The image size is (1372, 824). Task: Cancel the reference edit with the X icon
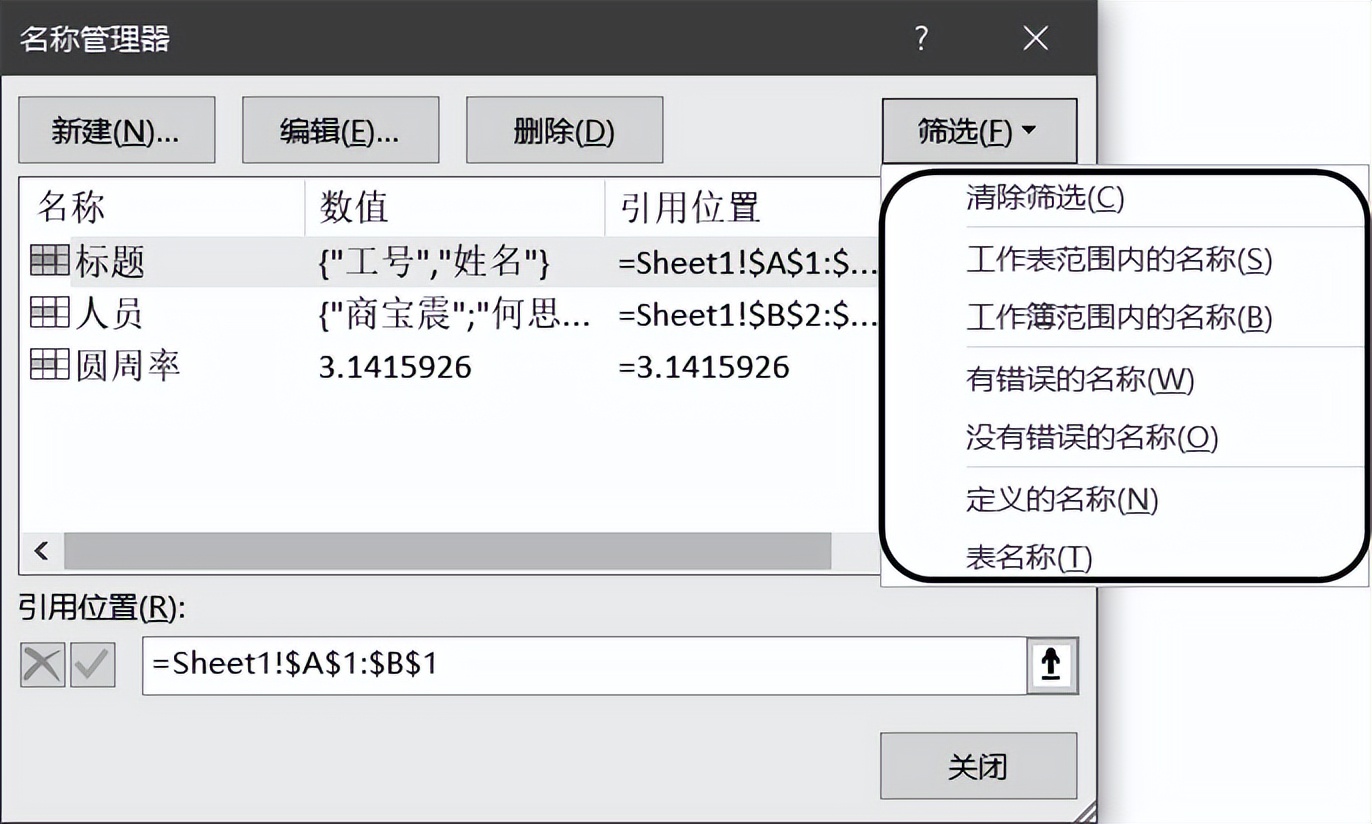(x=40, y=662)
